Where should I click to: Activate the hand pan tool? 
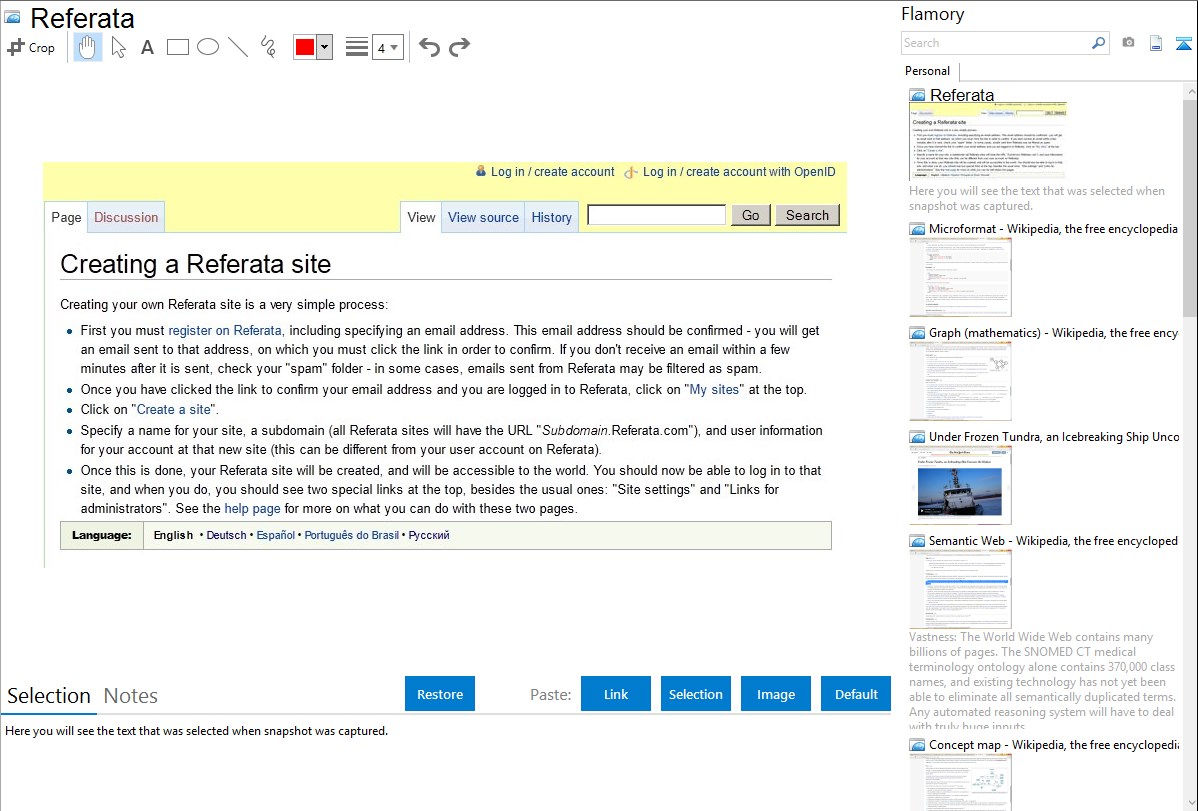pos(87,47)
